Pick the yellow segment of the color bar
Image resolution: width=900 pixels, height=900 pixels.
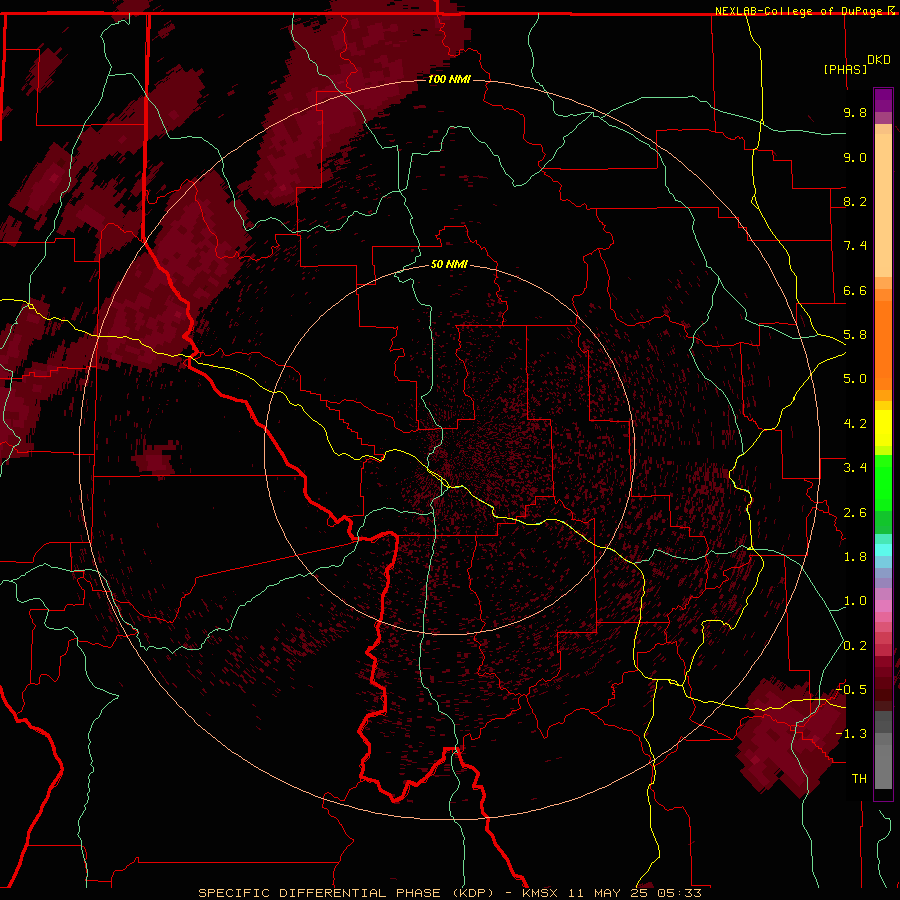pyautogui.click(x=883, y=428)
